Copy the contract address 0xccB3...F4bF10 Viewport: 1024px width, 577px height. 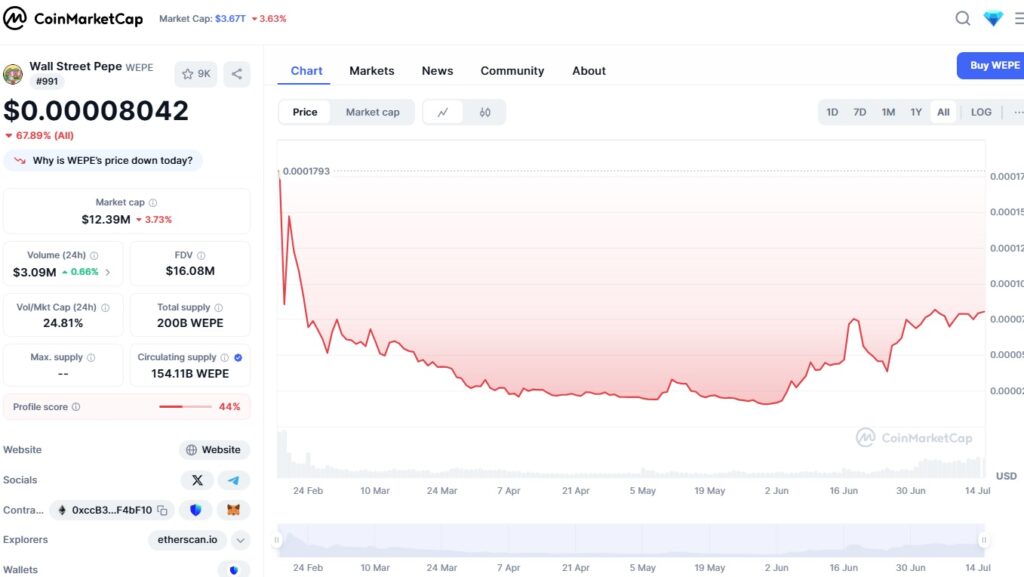tap(162, 510)
